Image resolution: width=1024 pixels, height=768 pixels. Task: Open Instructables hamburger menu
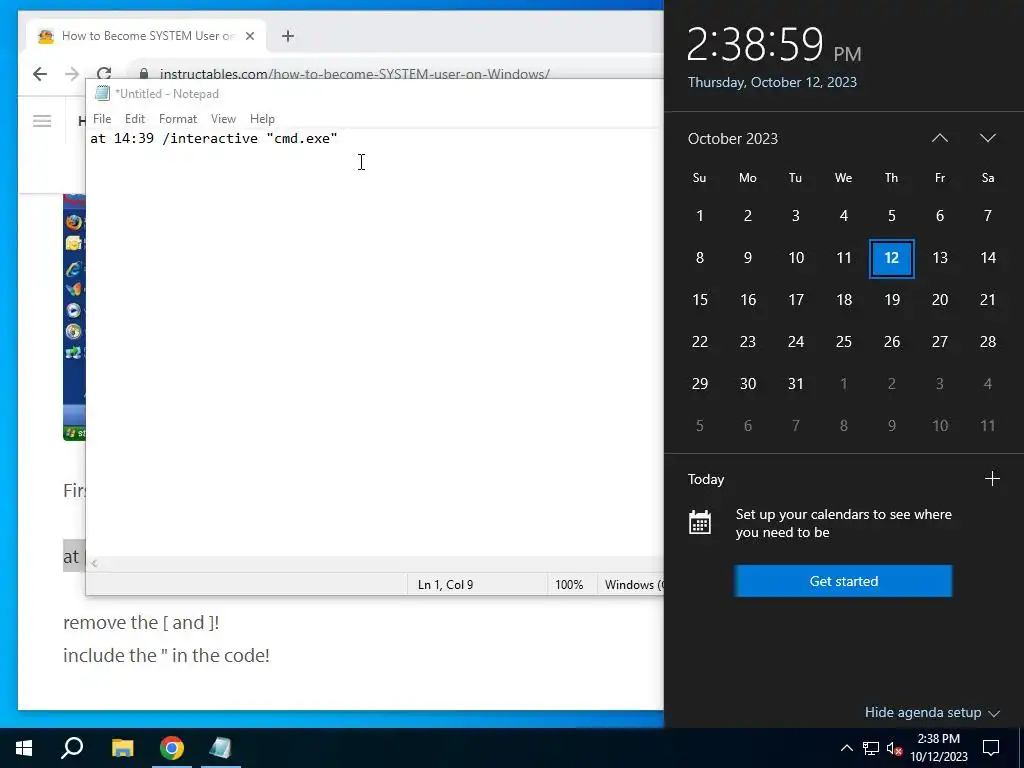(x=42, y=121)
